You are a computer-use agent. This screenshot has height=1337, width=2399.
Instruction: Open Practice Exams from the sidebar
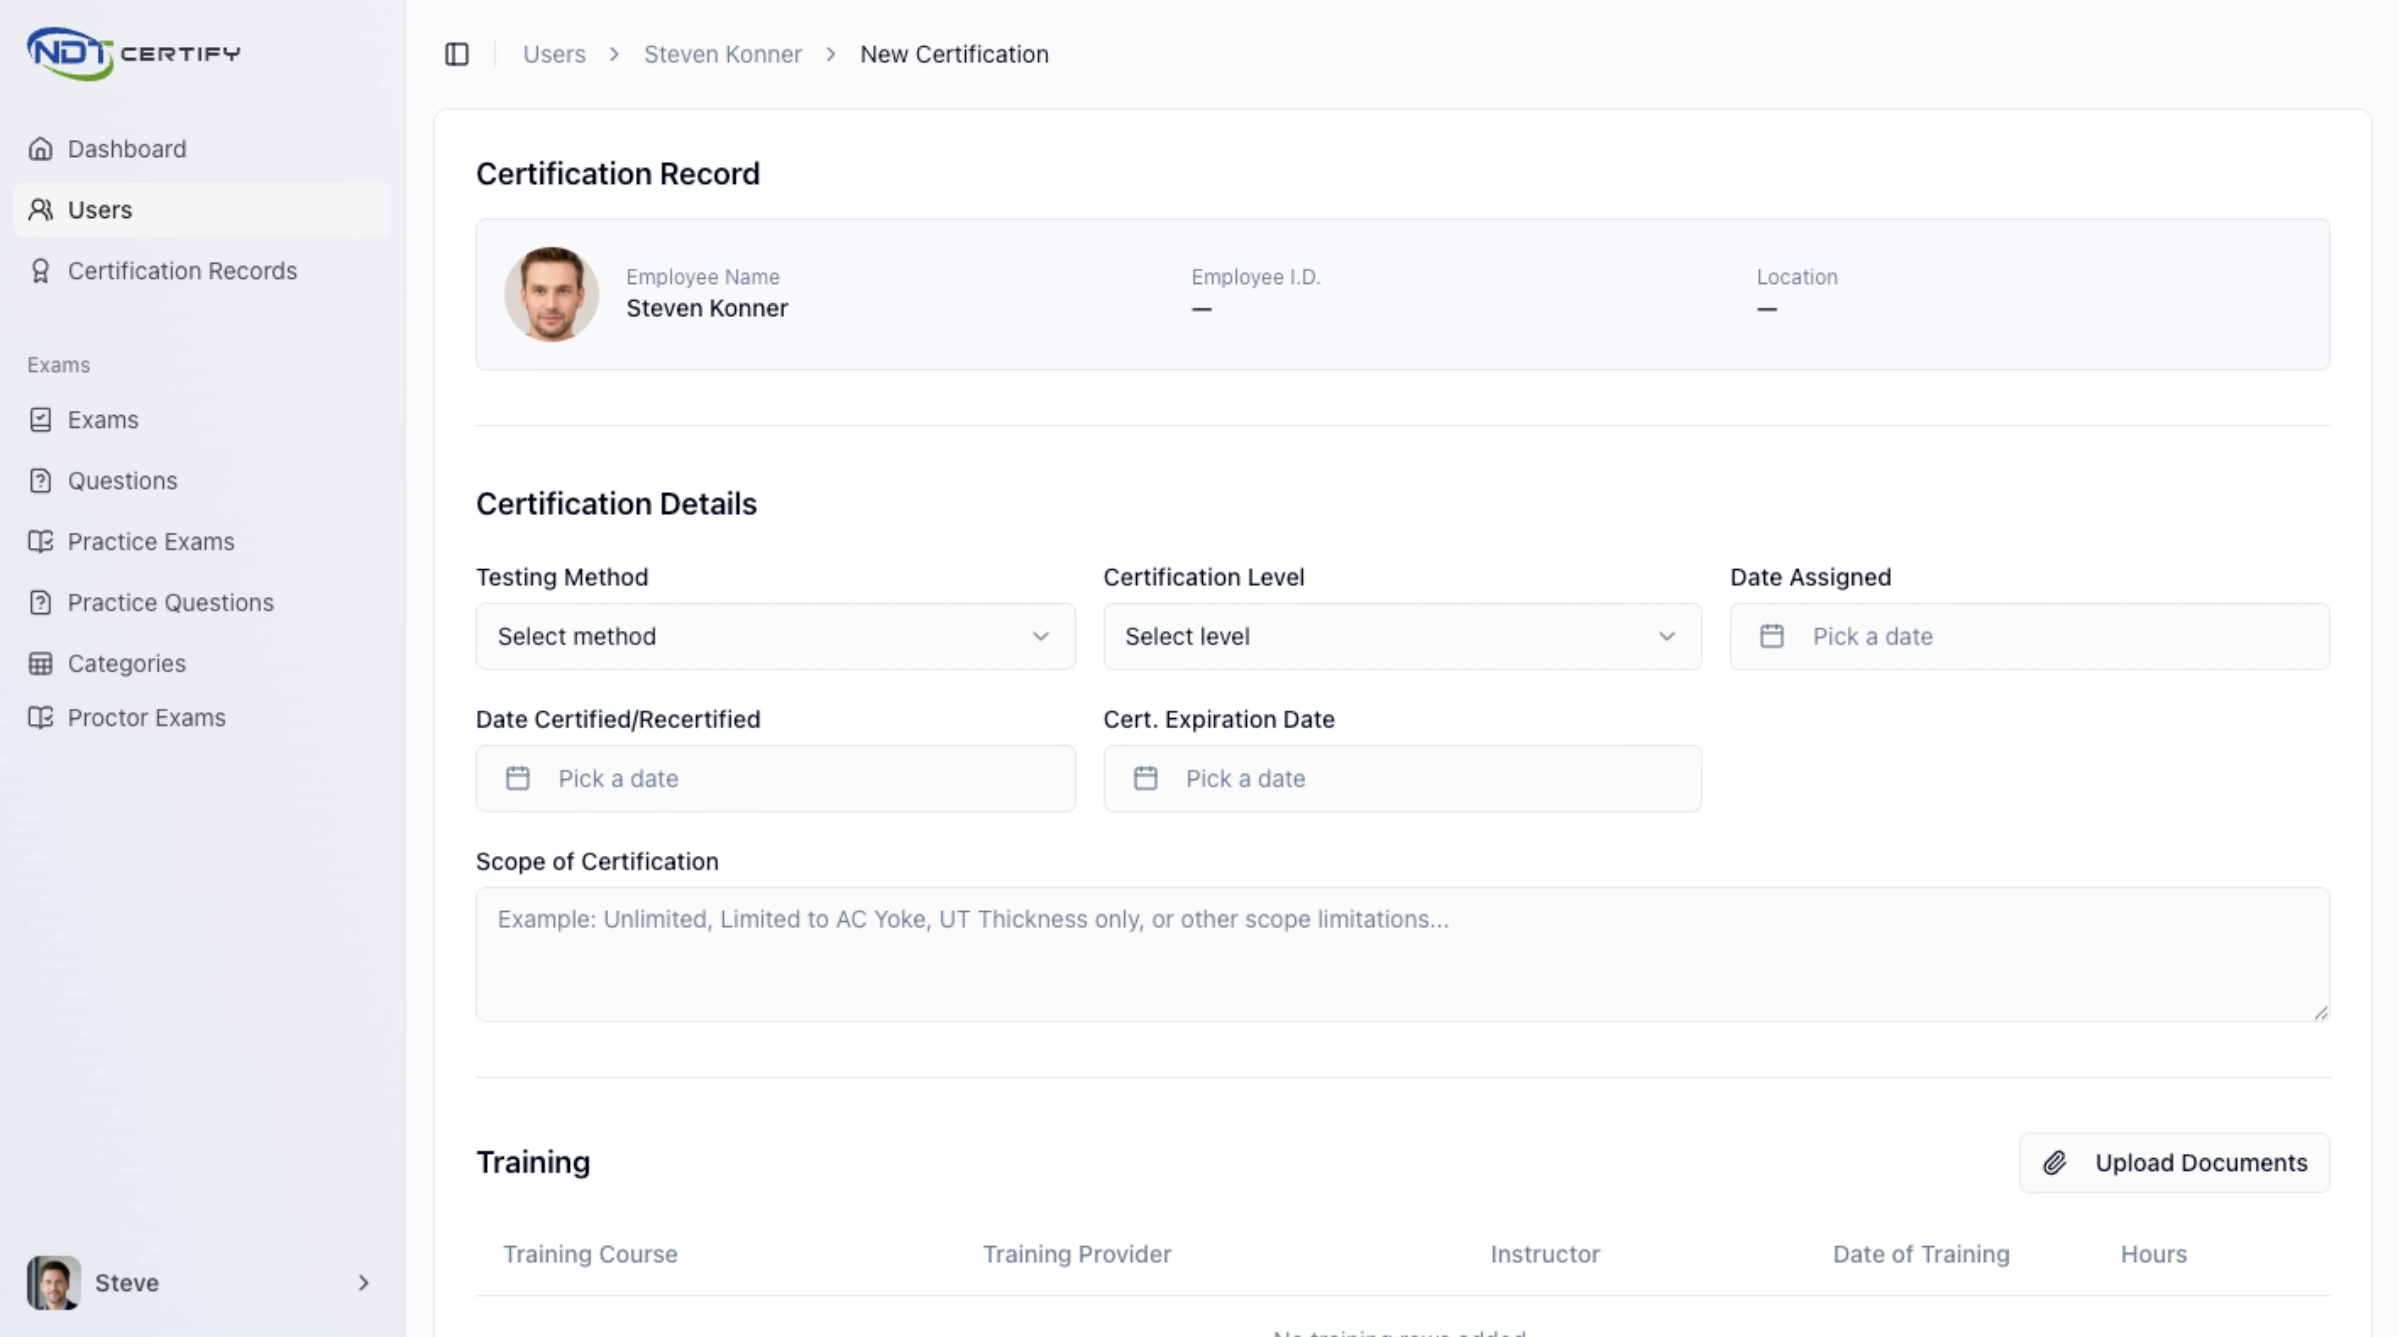click(x=202, y=542)
